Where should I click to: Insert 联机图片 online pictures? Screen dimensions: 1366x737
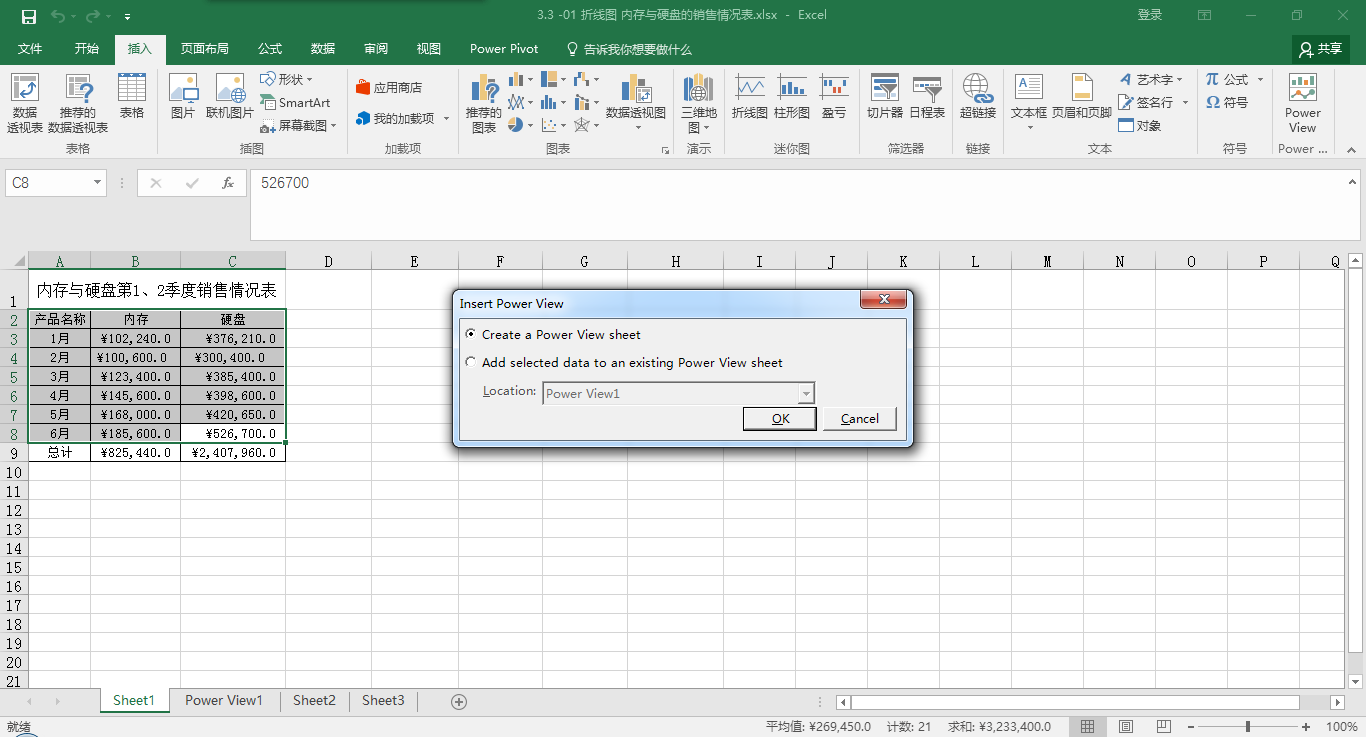tap(230, 96)
